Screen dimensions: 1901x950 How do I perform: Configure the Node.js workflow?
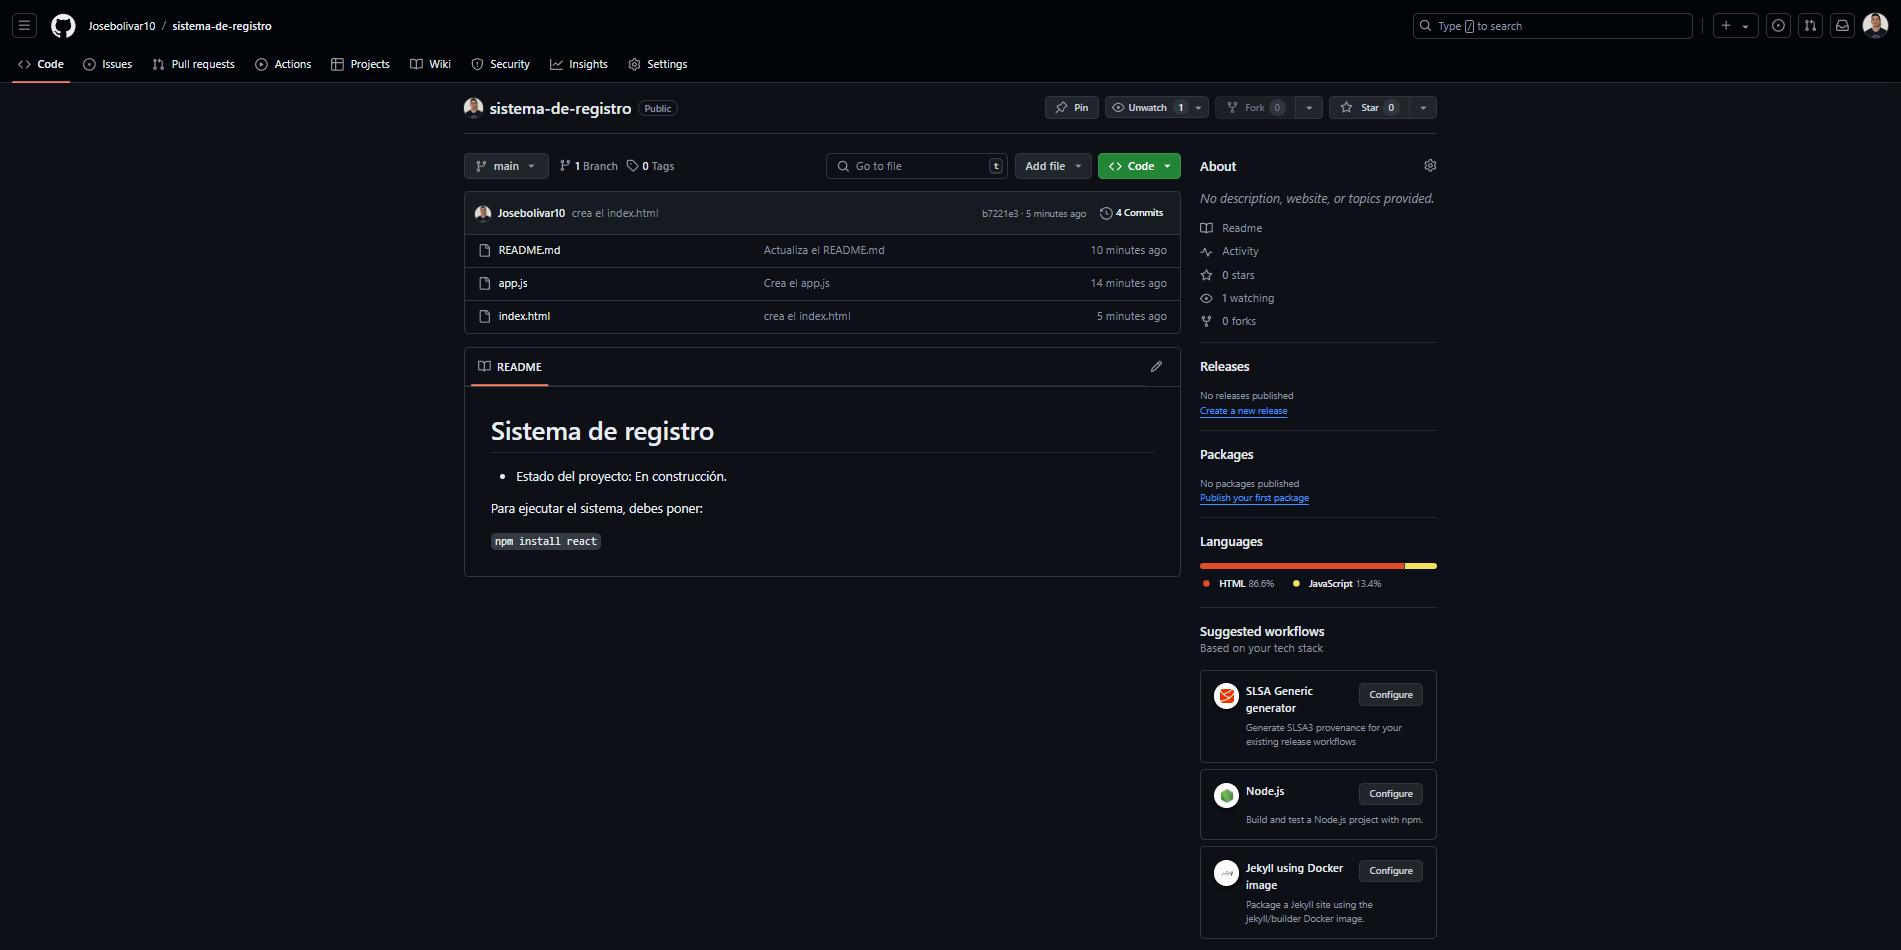click(x=1390, y=794)
